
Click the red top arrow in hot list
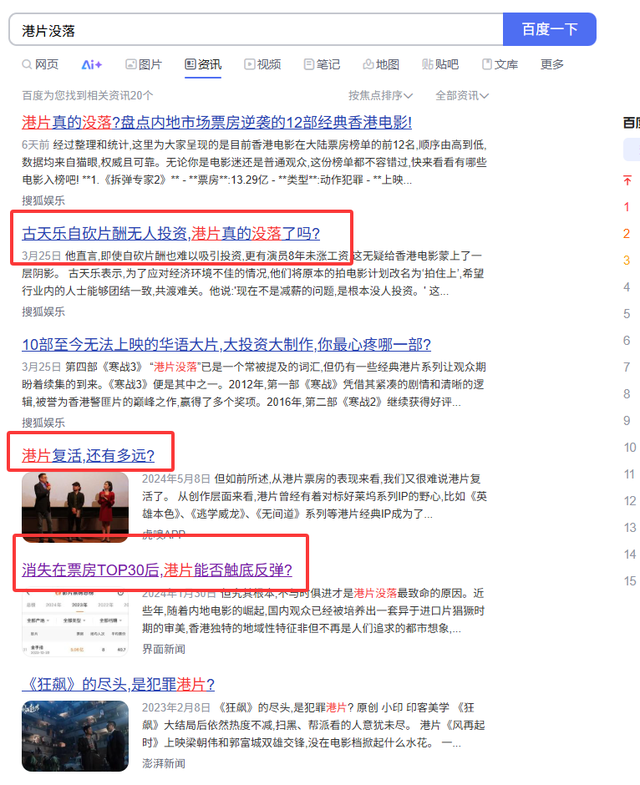[627, 180]
